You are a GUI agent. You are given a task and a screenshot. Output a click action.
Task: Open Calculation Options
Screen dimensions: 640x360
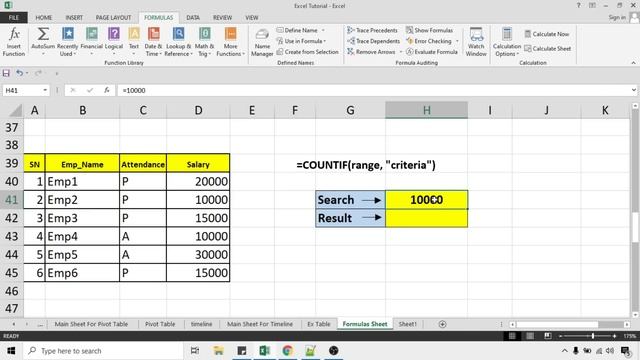tap(507, 42)
